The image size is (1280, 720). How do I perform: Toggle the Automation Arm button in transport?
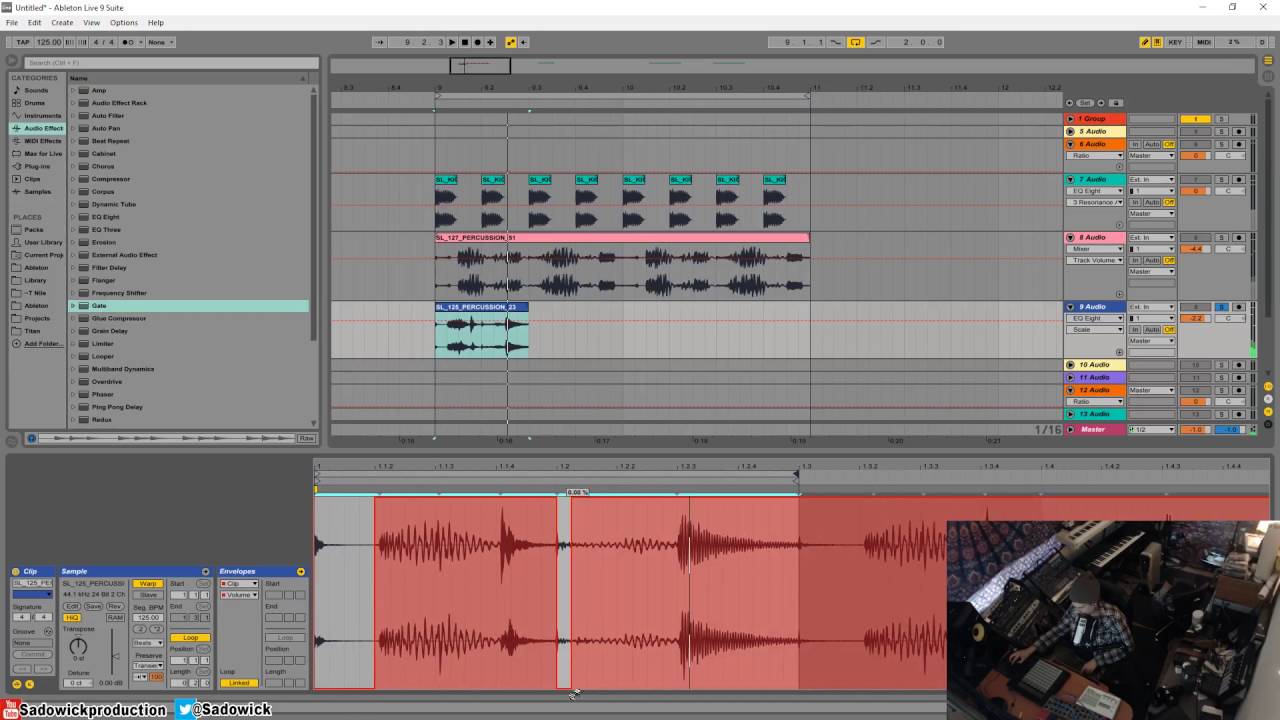pos(511,42)
